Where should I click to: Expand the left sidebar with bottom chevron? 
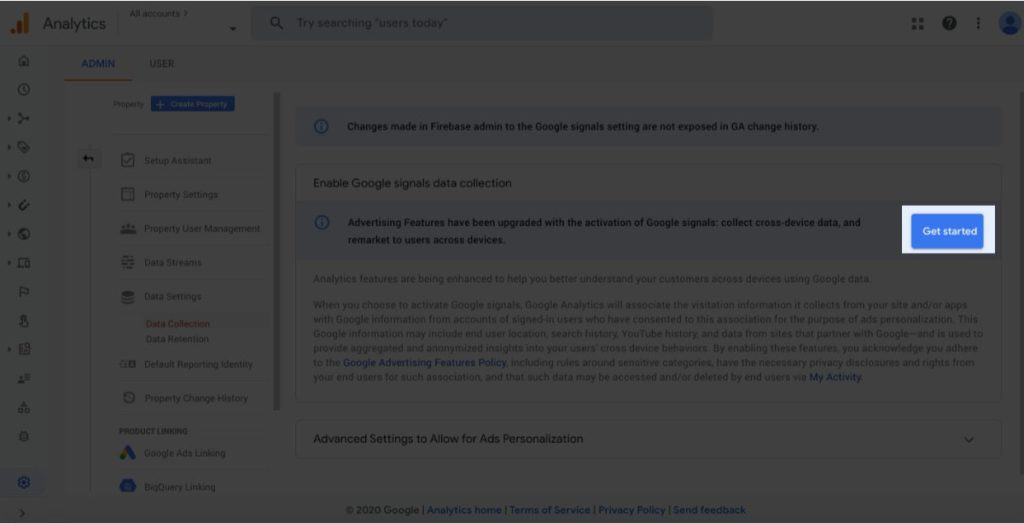pyautogui.click(x=22, y=514)
